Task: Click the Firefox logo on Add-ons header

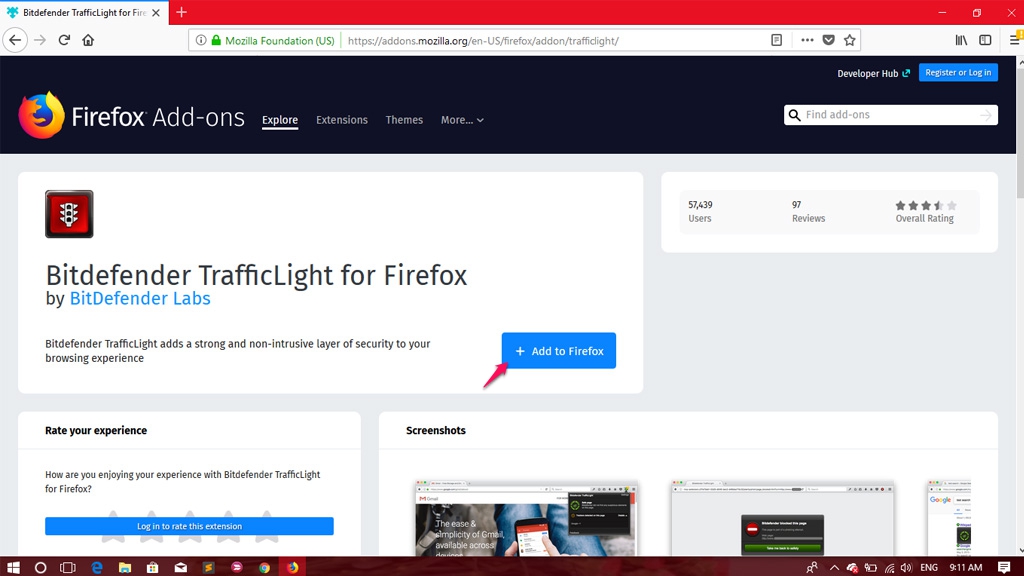Action: coord(41,116)
